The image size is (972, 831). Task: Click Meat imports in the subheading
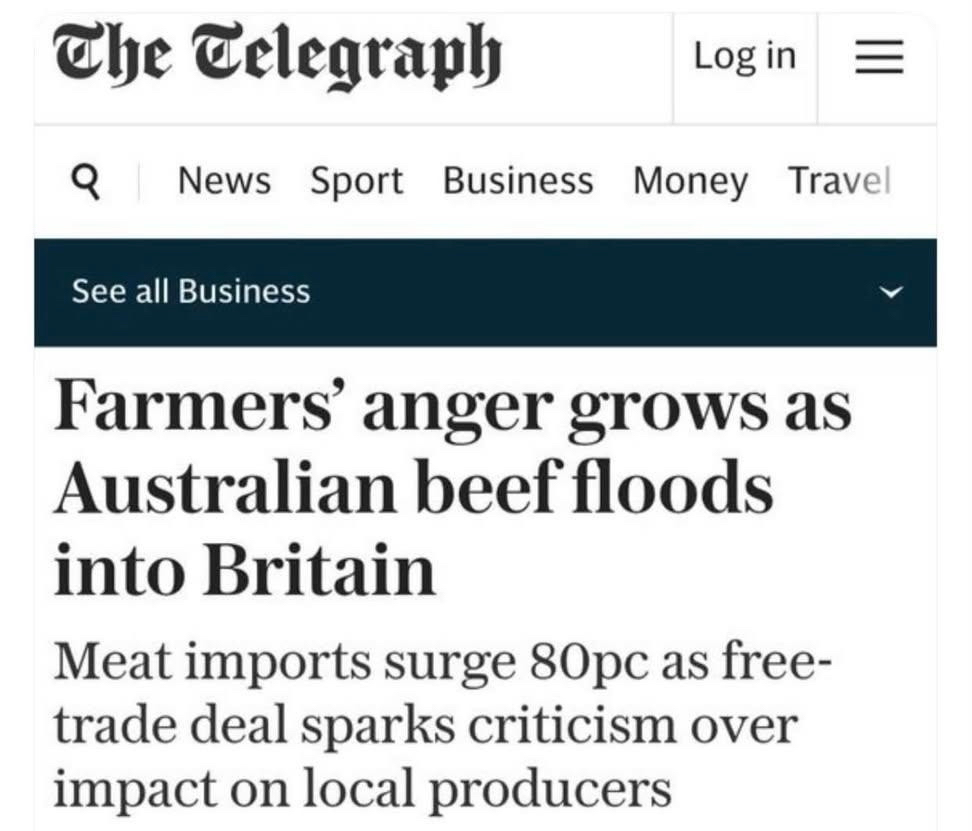coord(206,663)
